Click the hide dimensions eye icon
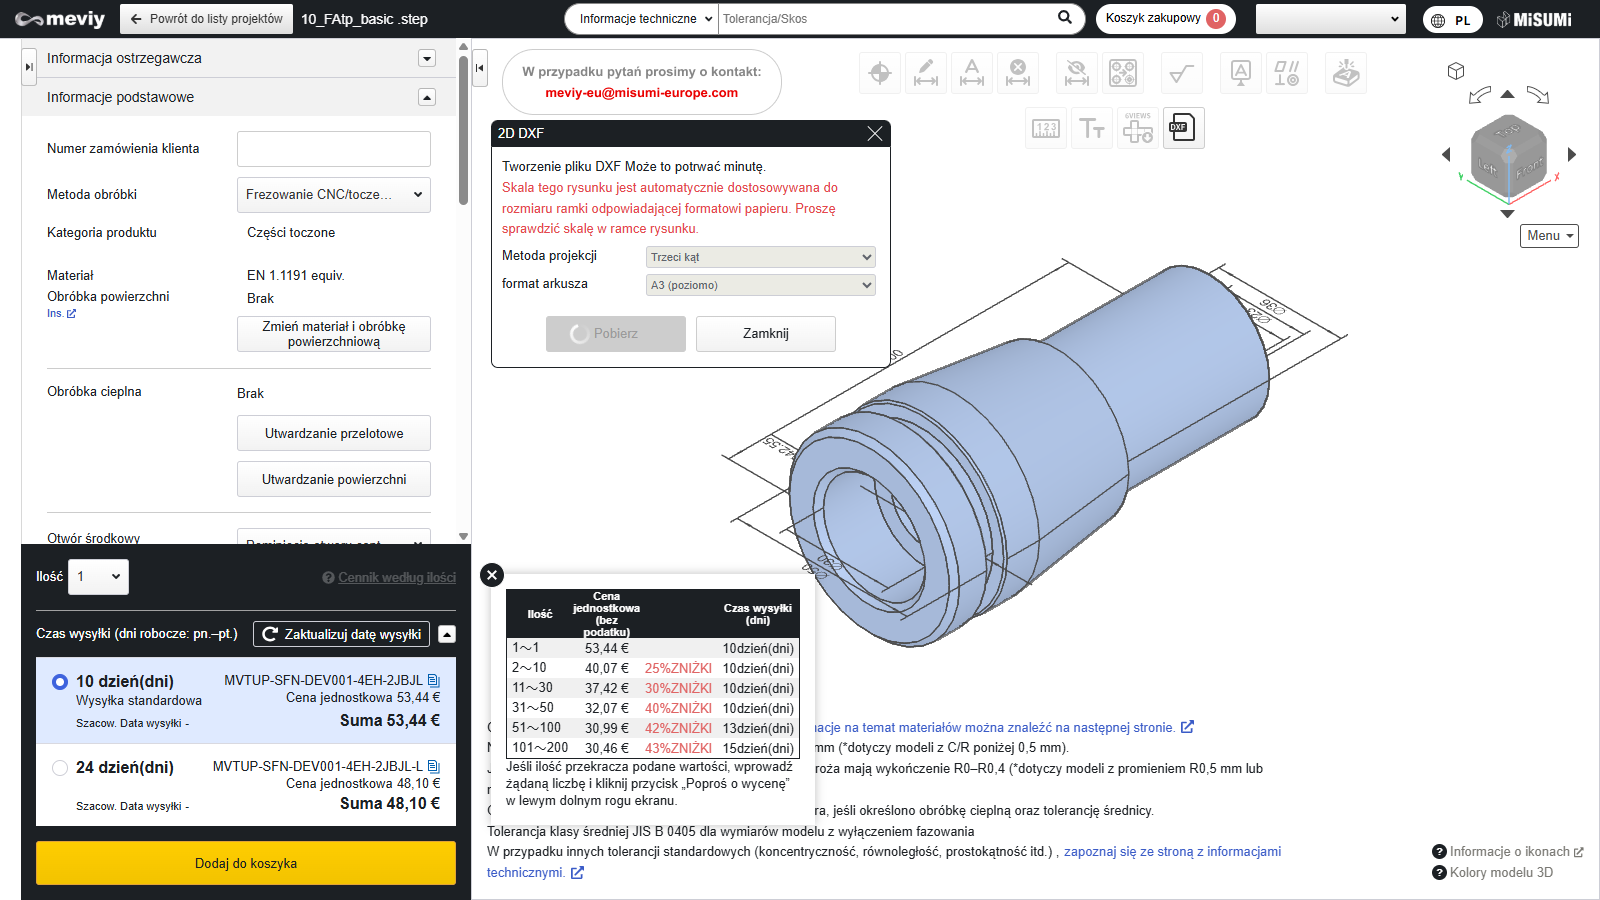 (x=1077, y=73)
